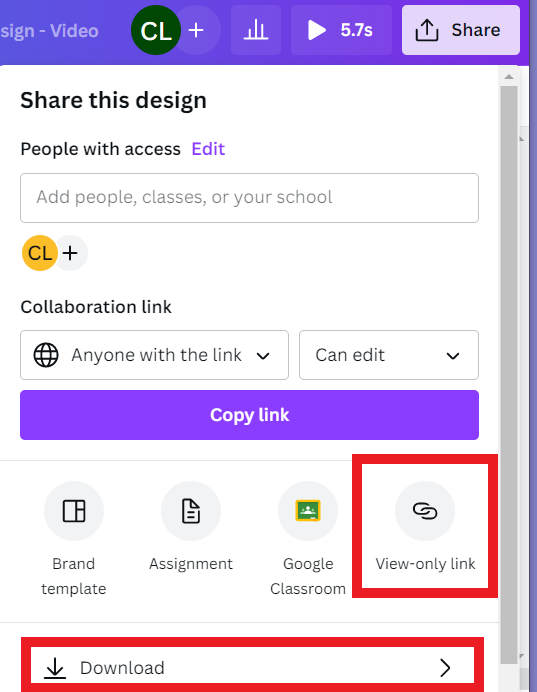Click the yellow CL member avatar
This screenshot has width=537, height=692.
pos(40,253)
